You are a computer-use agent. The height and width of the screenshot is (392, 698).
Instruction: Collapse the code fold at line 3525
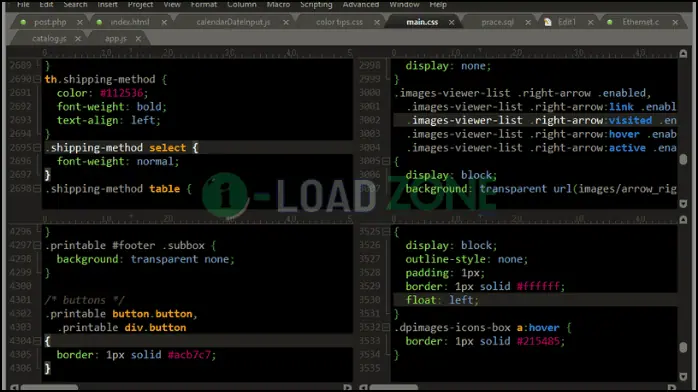click(386, 231)
